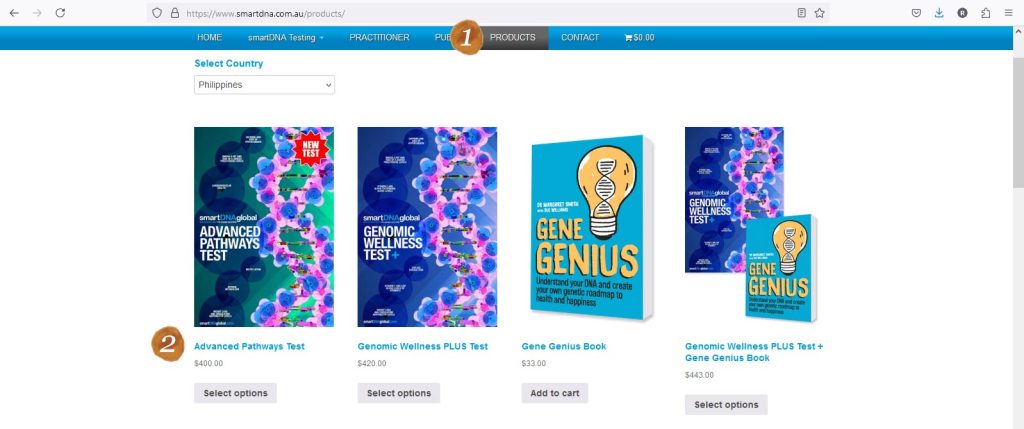Open the PRACTITIONER menu item

pyautogui.click(x=379, y=38)
